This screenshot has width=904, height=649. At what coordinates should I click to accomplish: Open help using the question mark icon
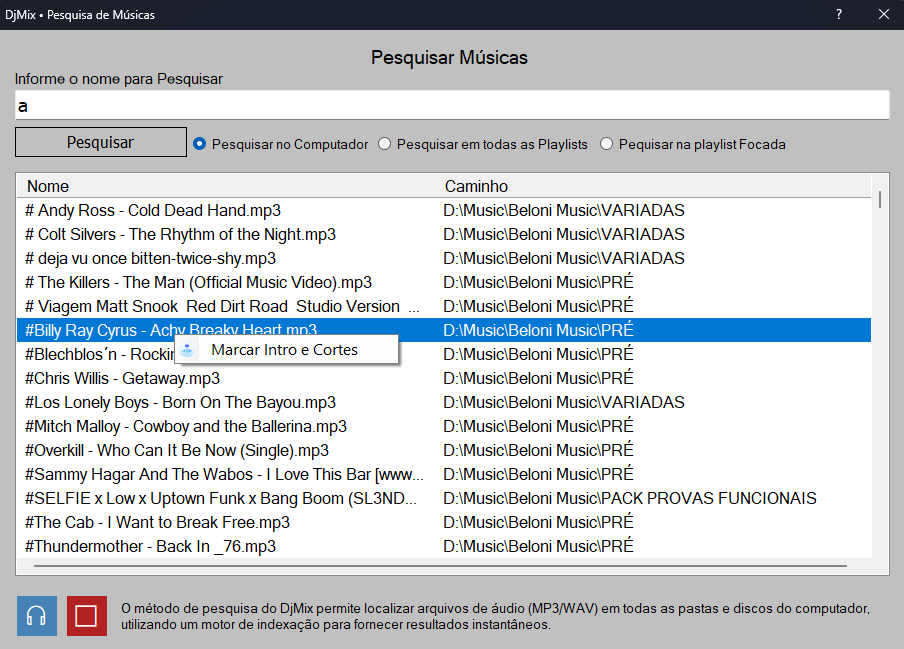point(838,14)
